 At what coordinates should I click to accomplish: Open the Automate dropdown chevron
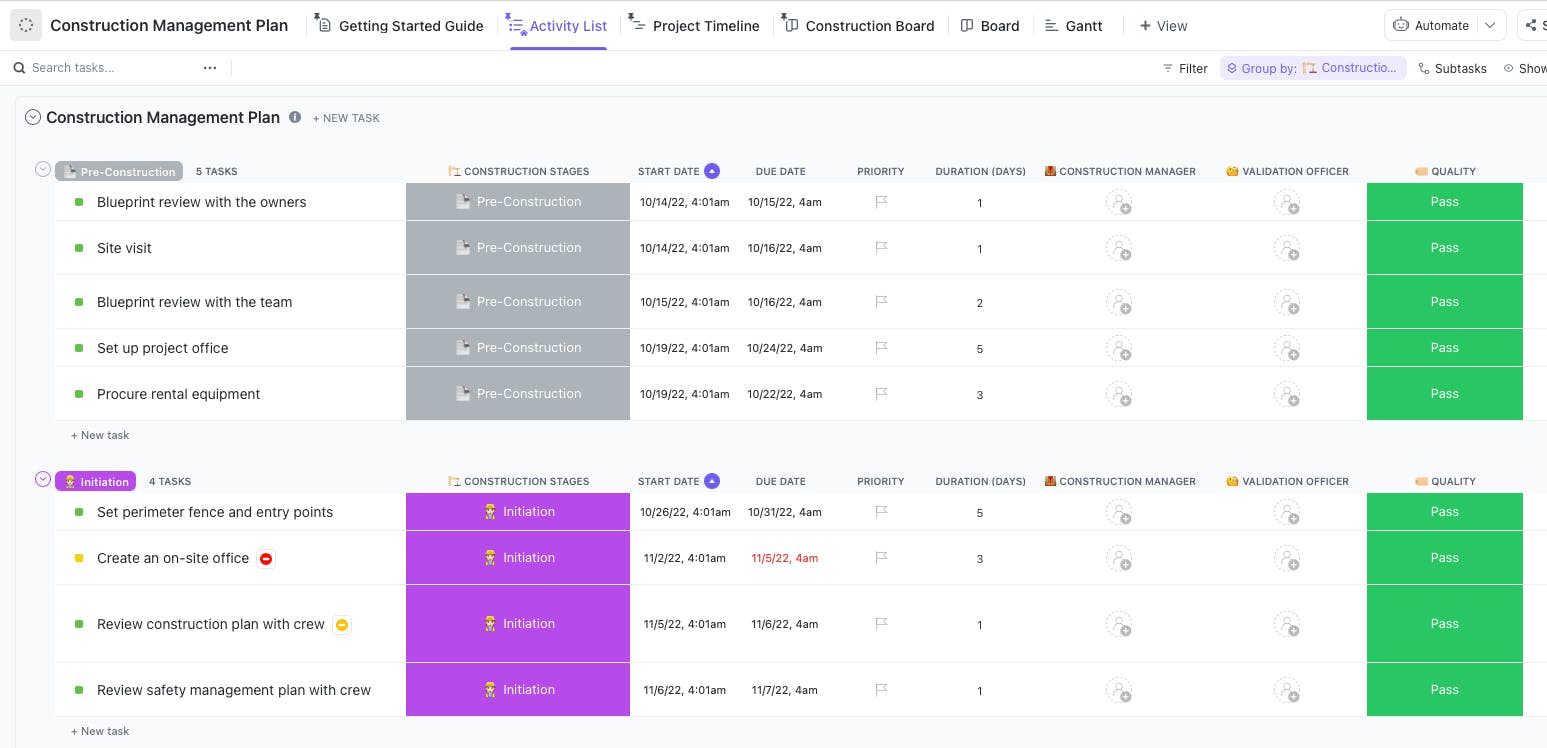[x=1489, y=25]
